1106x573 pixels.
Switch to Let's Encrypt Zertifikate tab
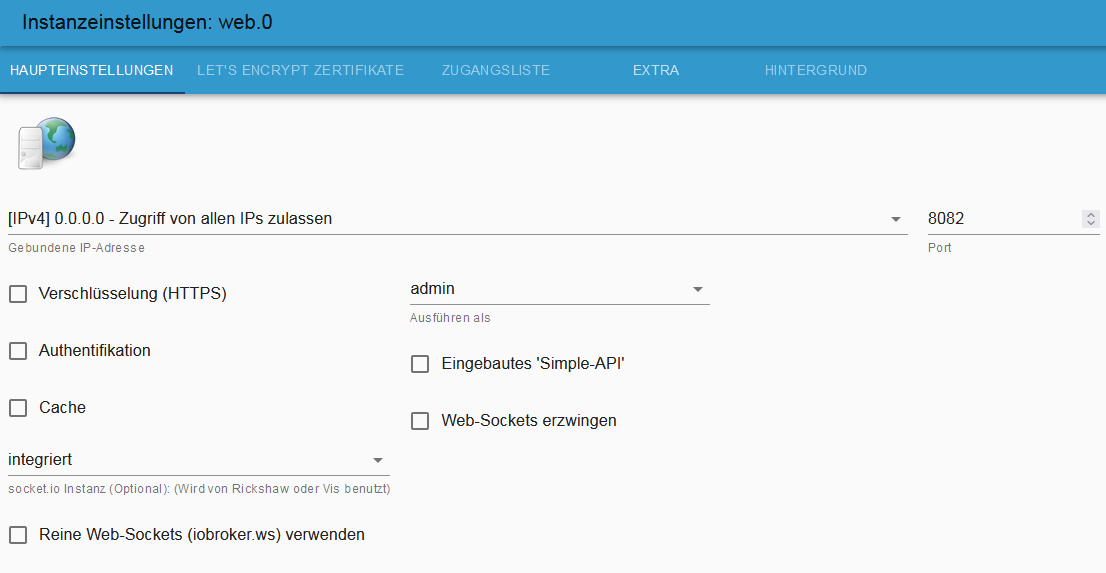coord(300,71)
